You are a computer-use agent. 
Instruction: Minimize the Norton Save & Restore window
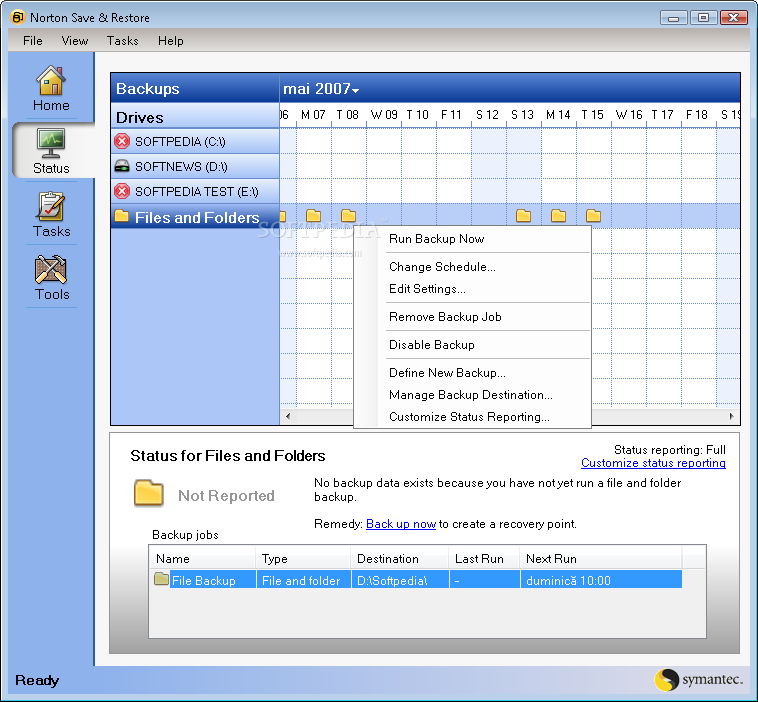pyautogui.click(x=673, y=18)
